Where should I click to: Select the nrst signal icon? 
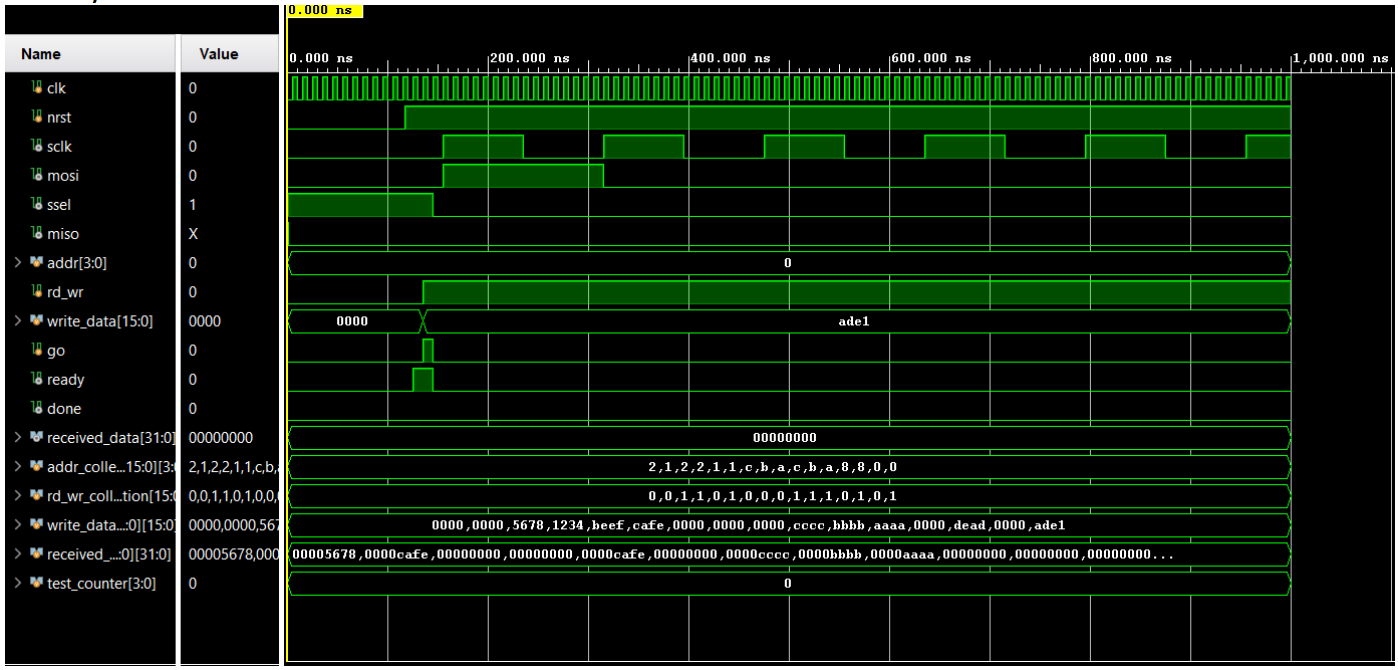(38, 117)
